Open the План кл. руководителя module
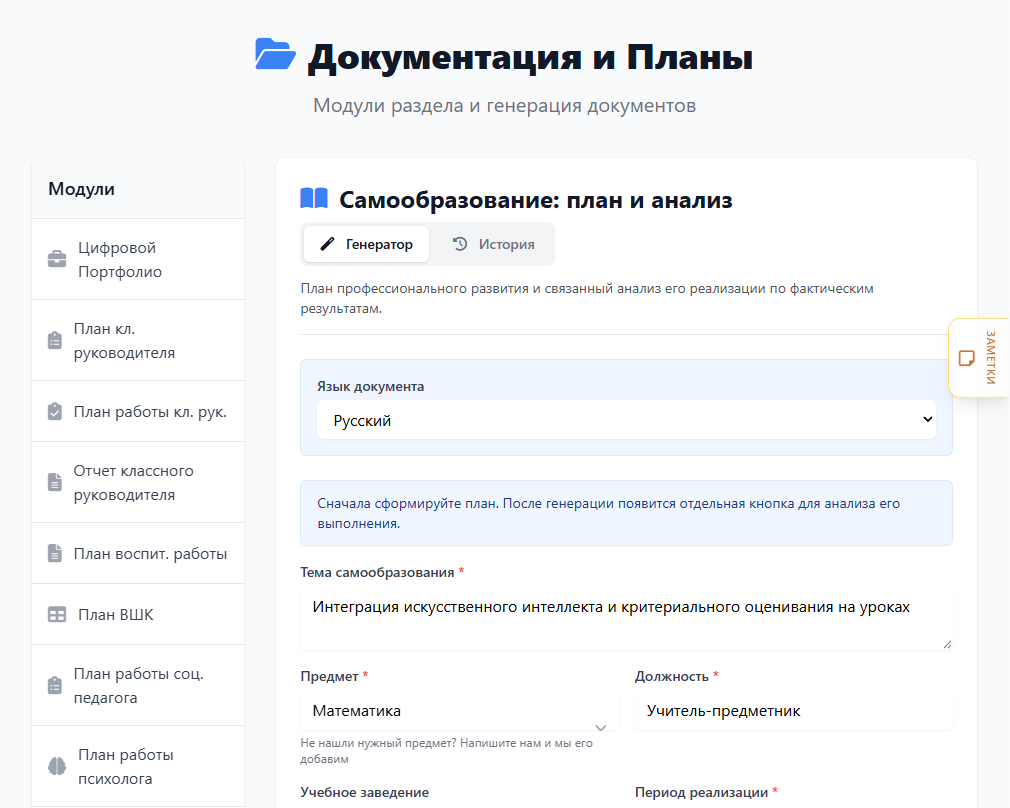The width and height of the screenshot is (1010, 808). coord(138,340)
